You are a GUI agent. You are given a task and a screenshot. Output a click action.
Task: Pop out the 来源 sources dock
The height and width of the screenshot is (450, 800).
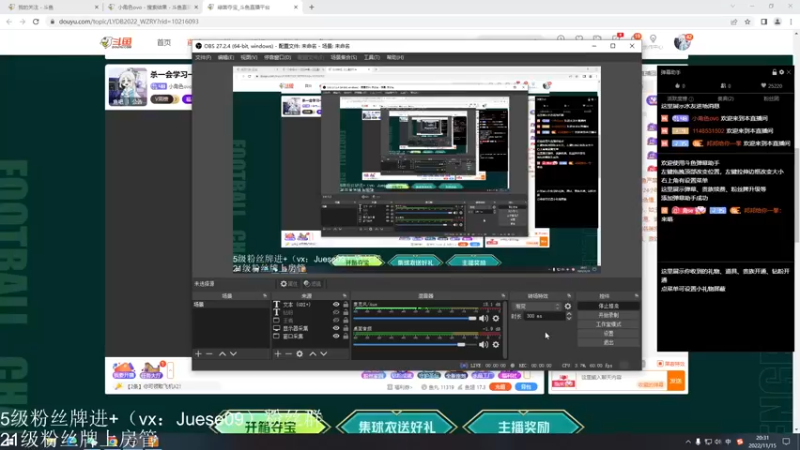(x=345, y=296)
